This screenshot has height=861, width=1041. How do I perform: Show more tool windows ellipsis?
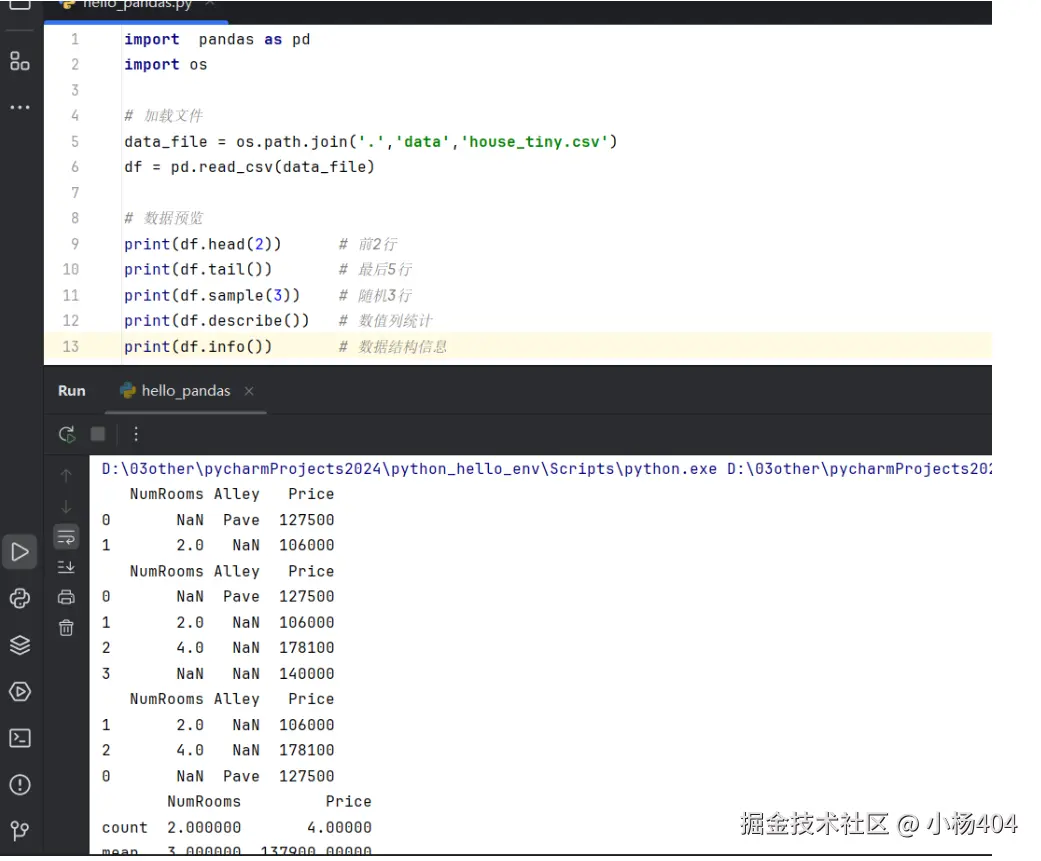(x=19, y=107)
